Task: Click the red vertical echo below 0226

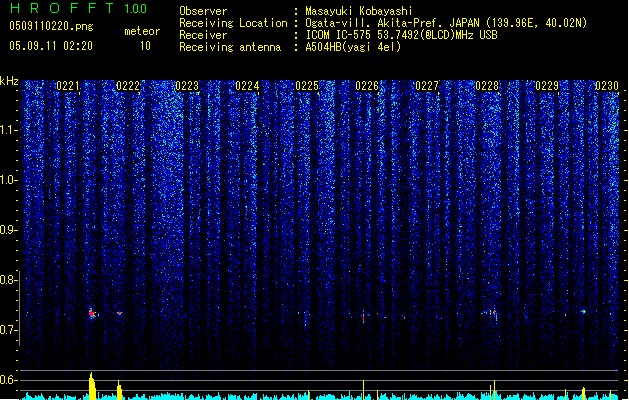Action: 363,317
